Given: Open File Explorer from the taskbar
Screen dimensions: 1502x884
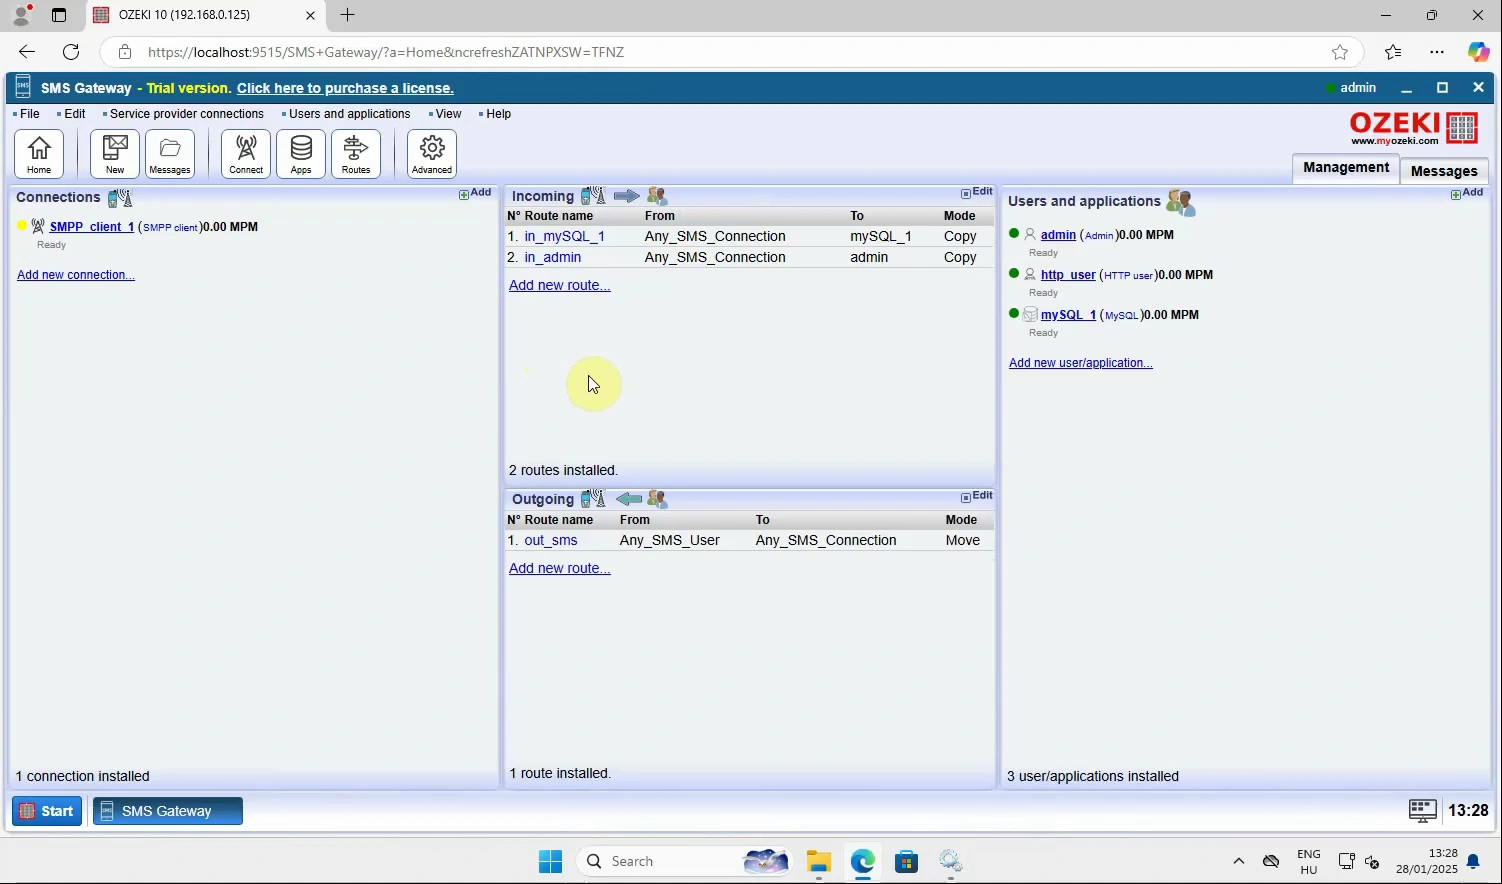Looking at the screenshot, I should pyautogui.click(x=819, y=861).
